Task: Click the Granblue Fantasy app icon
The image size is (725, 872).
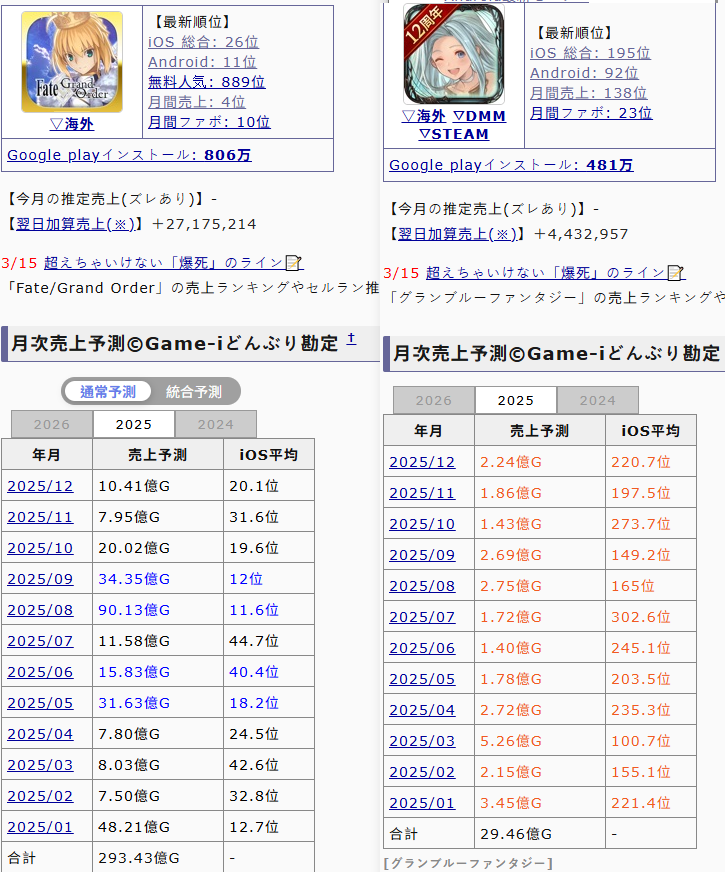Action: (454, 53)
